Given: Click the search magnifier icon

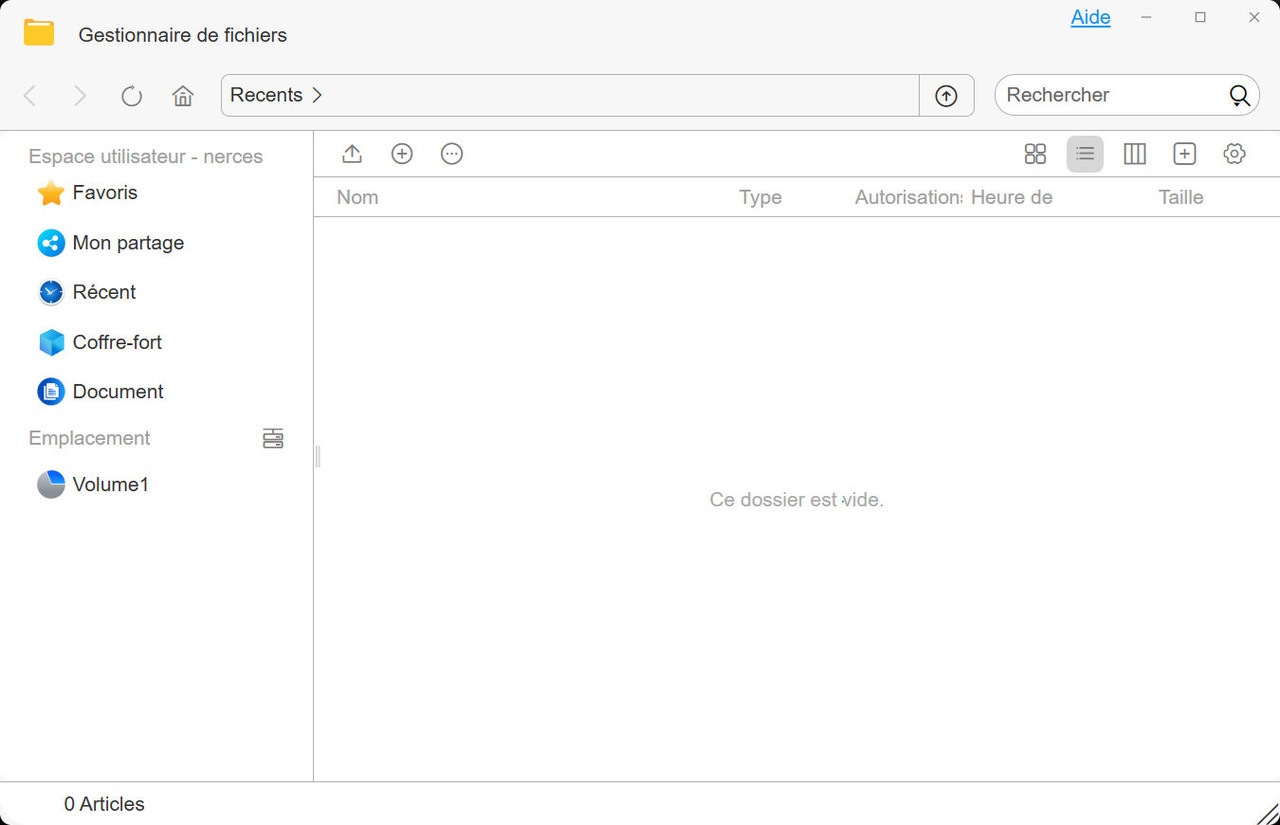Looking at the screenshot, I should (1239, 96).
